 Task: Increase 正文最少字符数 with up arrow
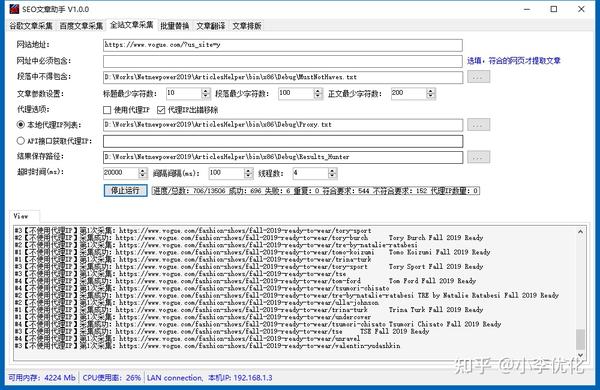[431, 91]
